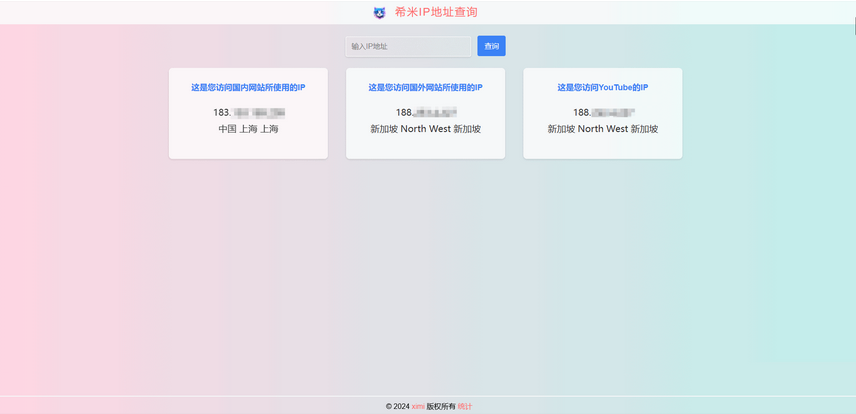The width and height of the screenshot is (856, 414).
Task: Click the 这是您访问YouTube的IP heading
Action: click(x=603, y=88)
